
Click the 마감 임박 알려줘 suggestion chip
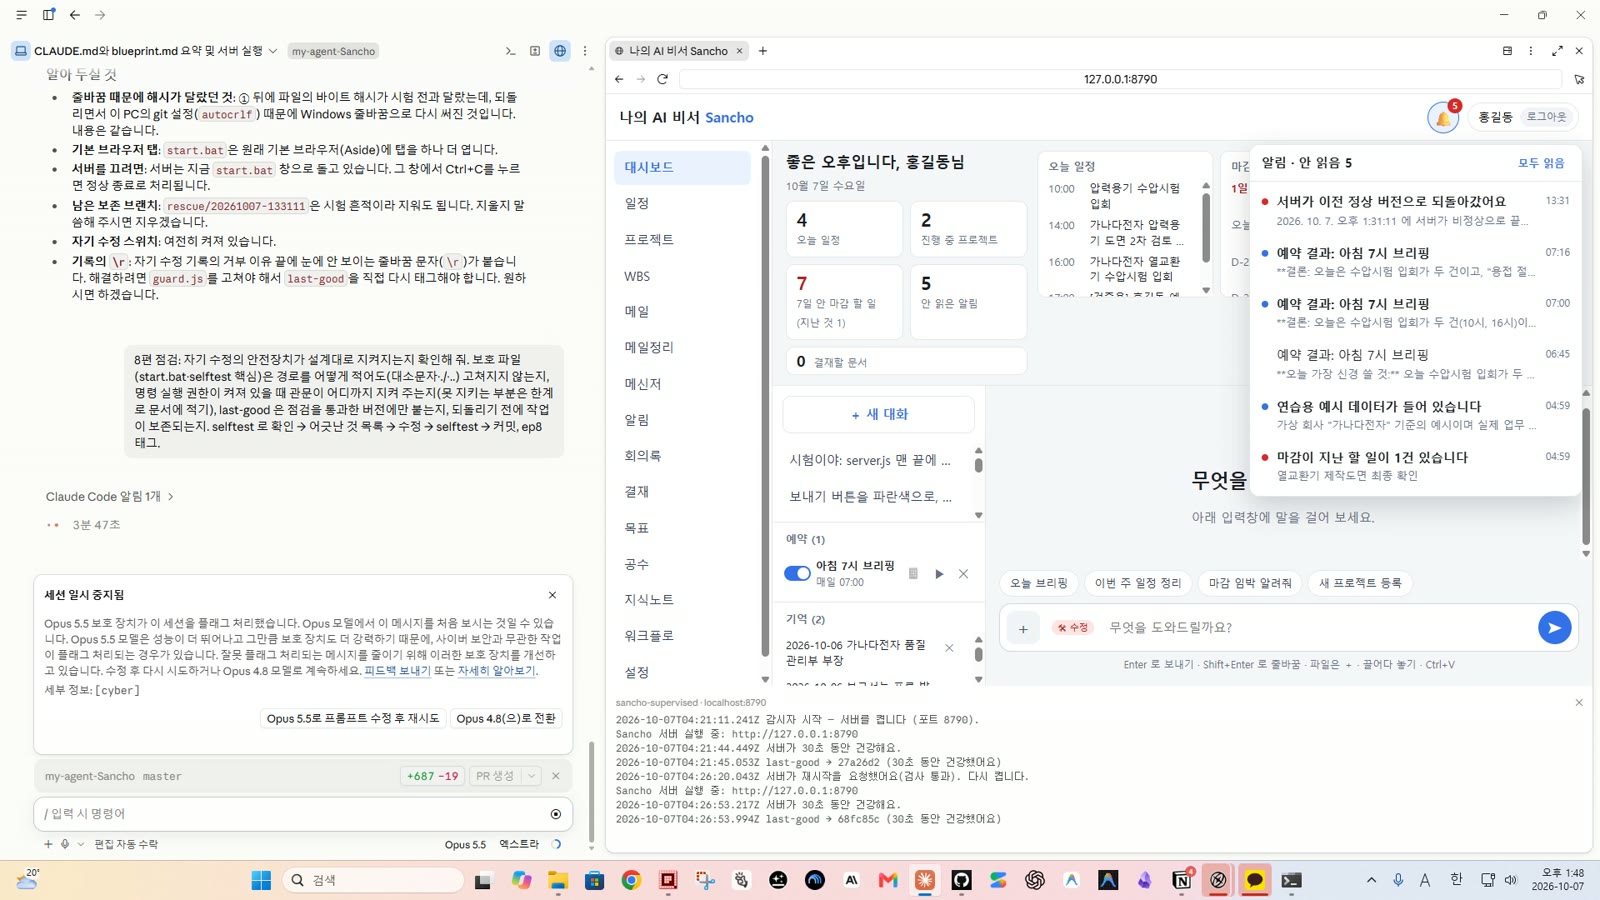pos(1250,583)
